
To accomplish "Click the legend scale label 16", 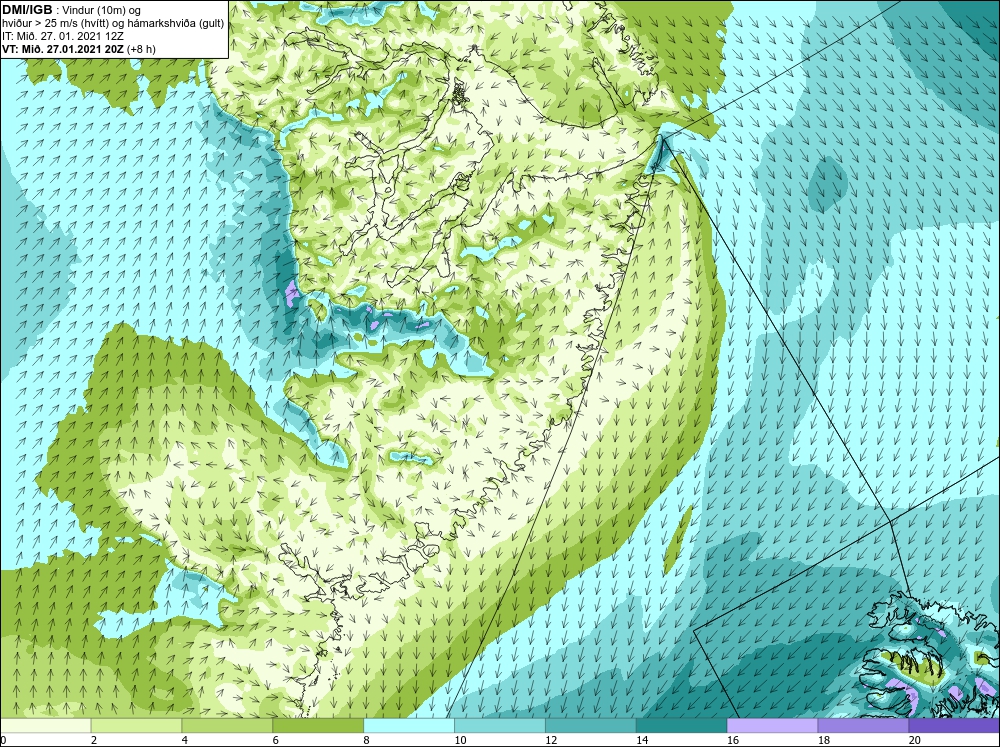I will [733, 740].
